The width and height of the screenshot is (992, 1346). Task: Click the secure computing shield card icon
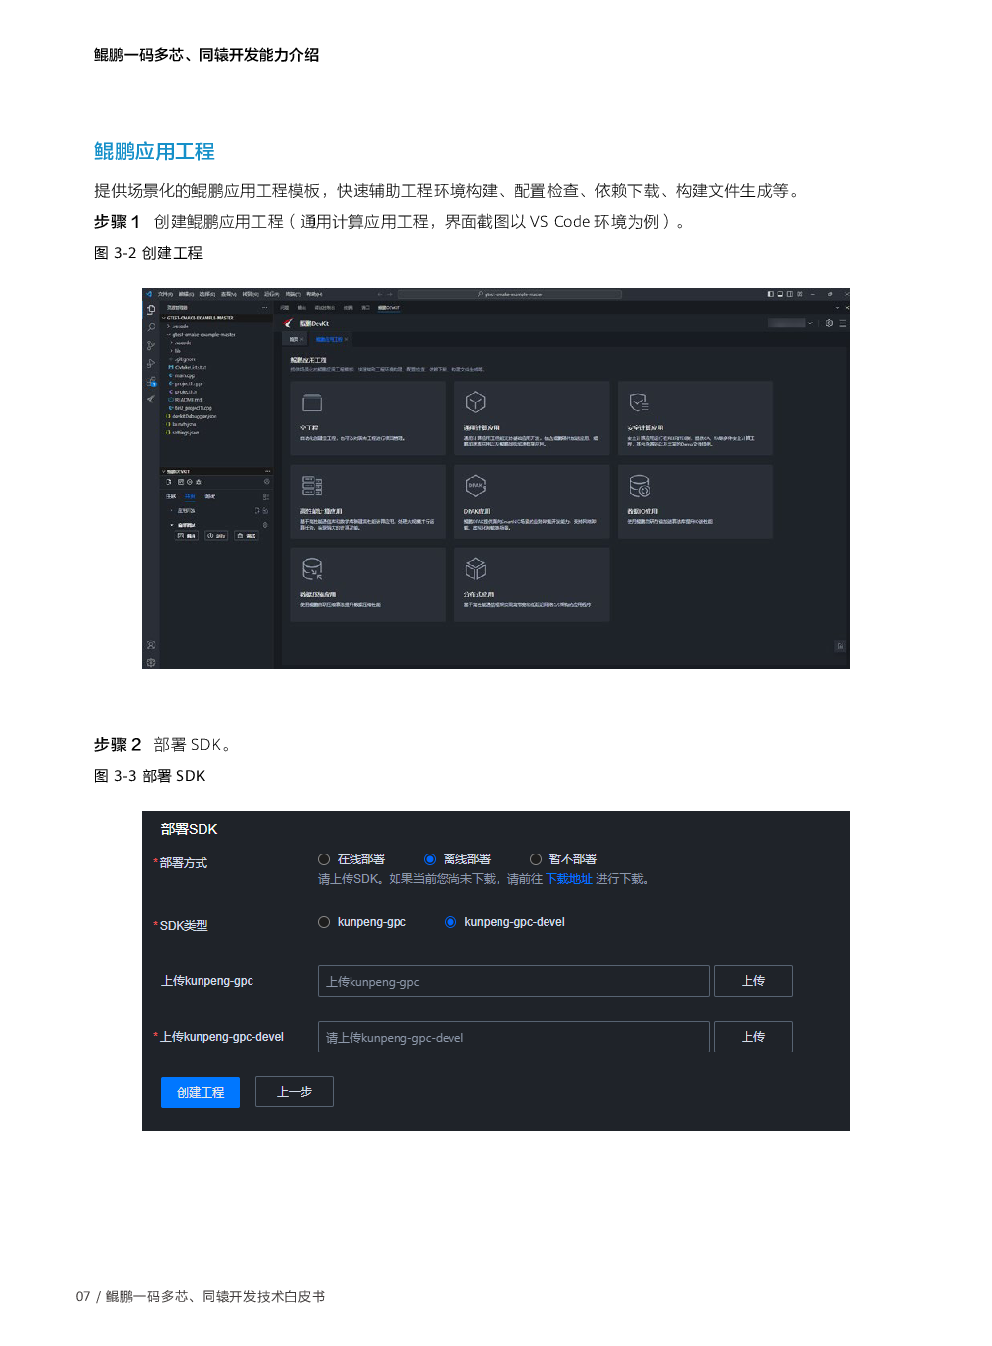pos(639,402)
